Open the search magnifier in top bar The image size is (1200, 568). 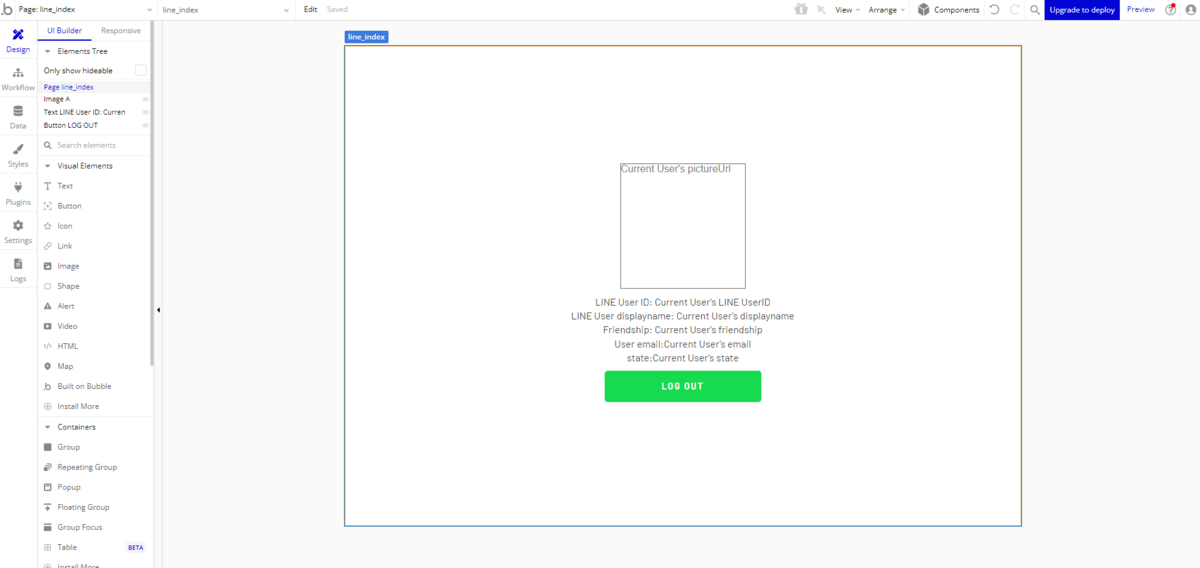pos(1035,9)
